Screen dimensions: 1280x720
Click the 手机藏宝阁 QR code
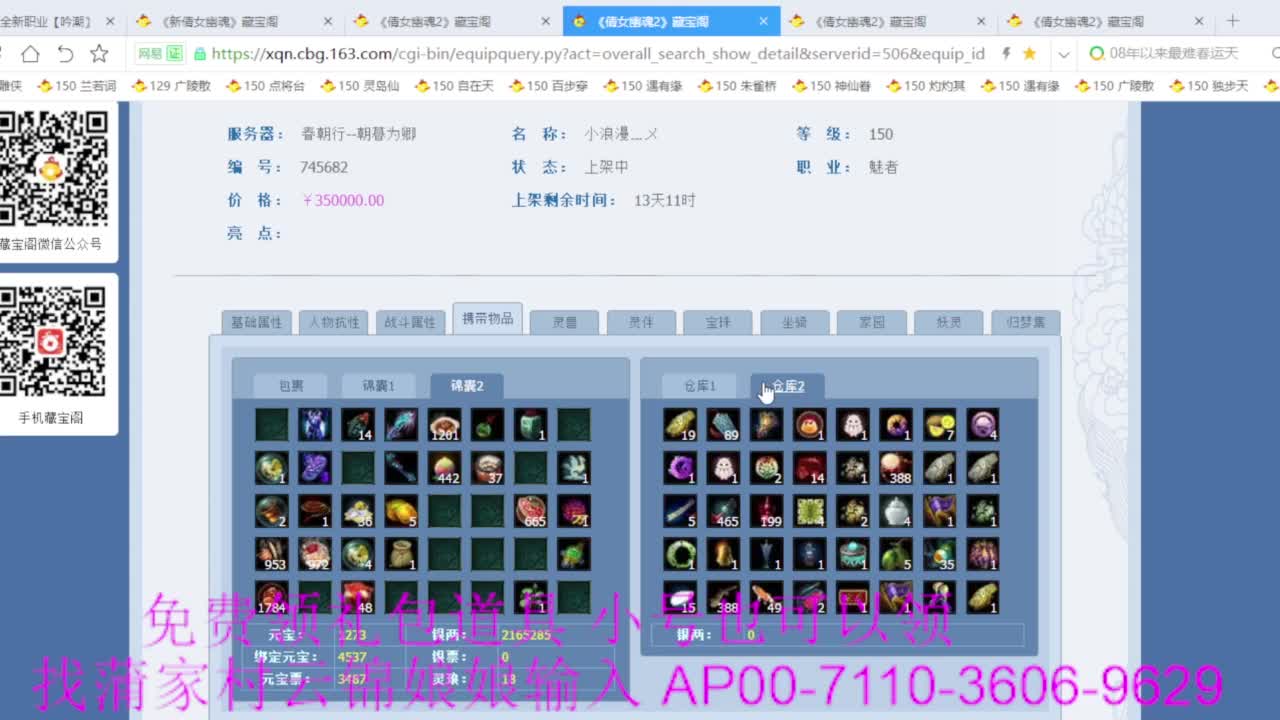tap(53, 342)
